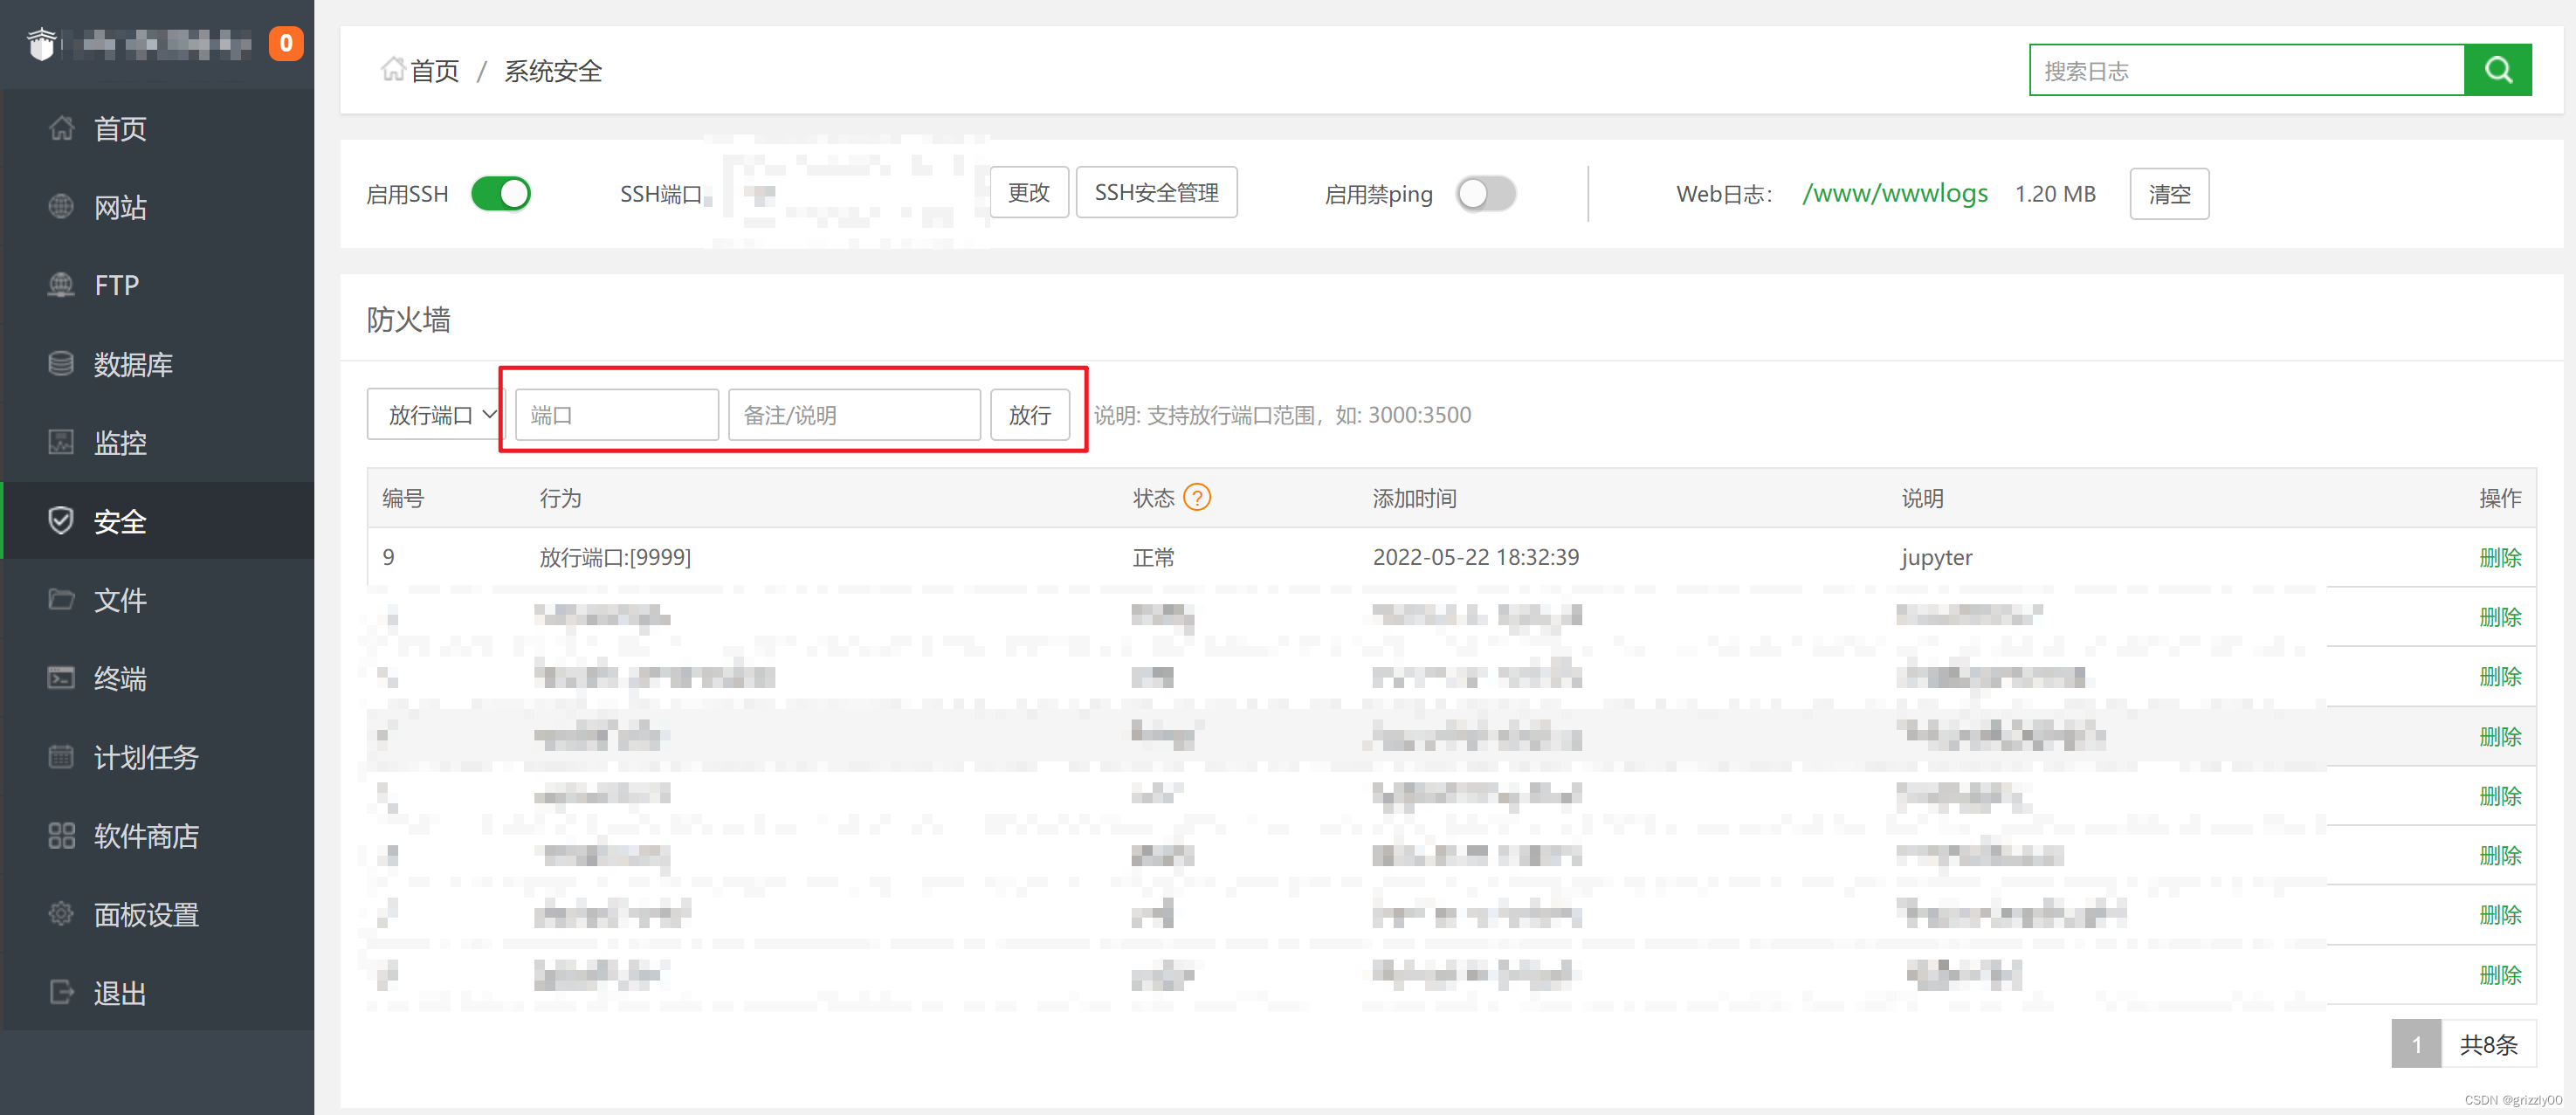Viewport: 2576px width, 1115px height.
Task: Open 软件商店 in the sidebar menu
Action: click(146, 836)
